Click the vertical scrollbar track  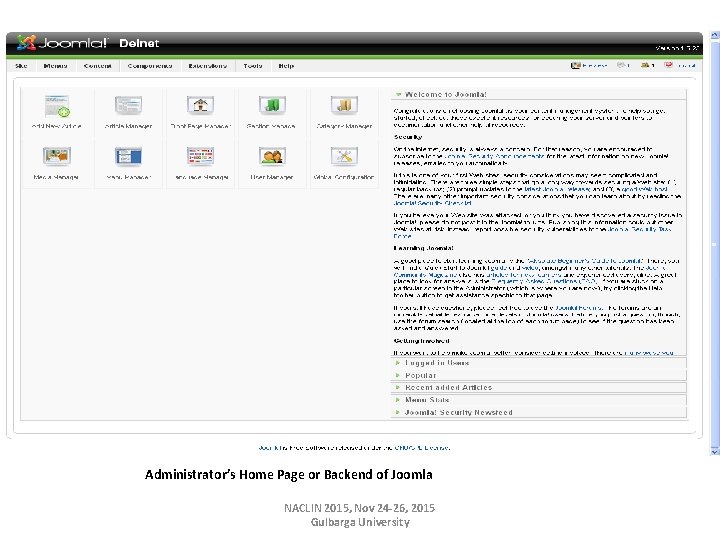pos(714,243)
